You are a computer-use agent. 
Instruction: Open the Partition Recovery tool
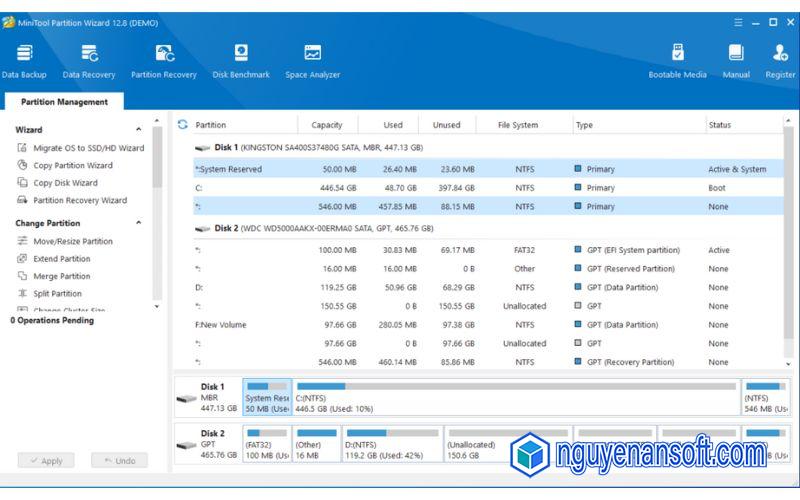coord(164,61)
